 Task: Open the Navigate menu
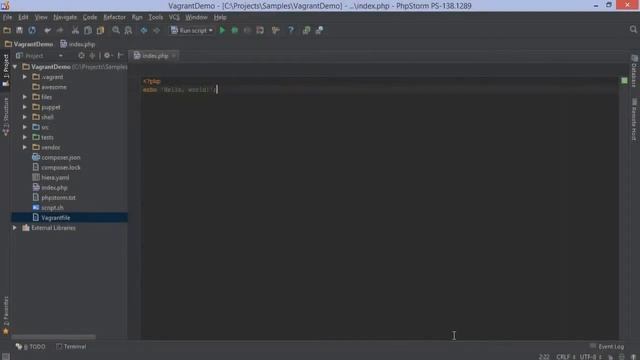tap(65, 17)
